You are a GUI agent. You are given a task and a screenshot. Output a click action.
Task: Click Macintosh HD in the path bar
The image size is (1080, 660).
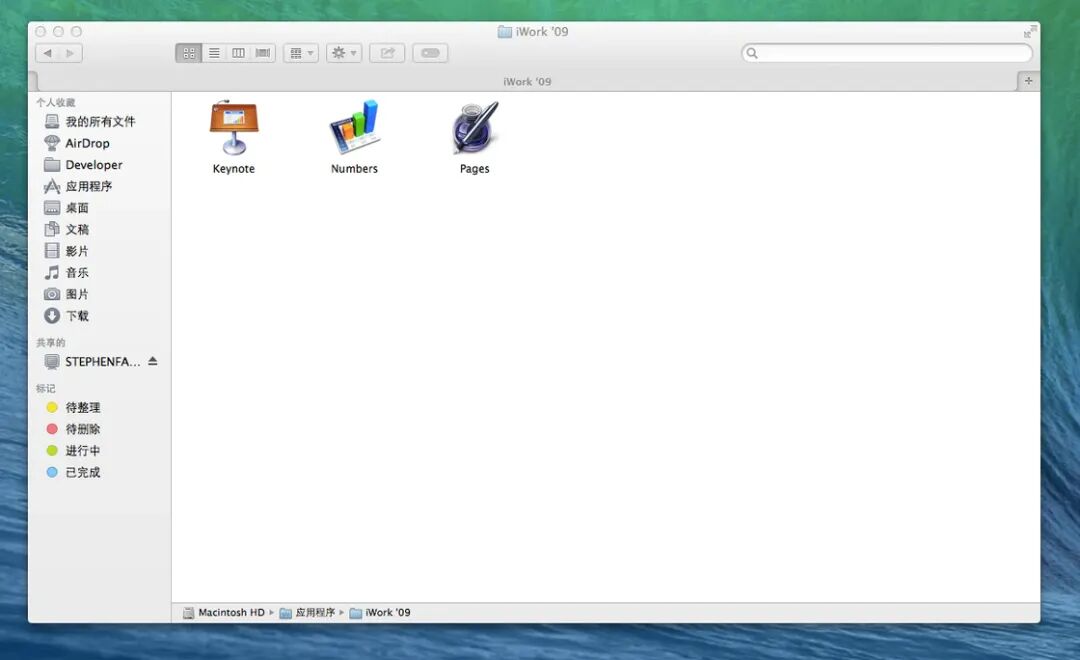[x=224, y=612]
